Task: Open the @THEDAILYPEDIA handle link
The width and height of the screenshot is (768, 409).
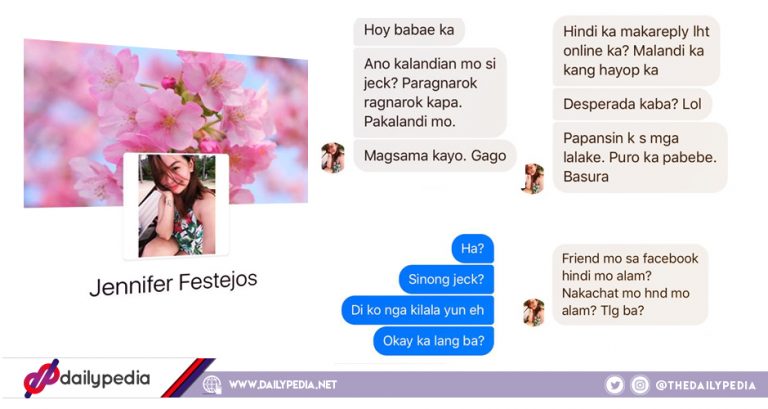Action: (x=705, y=385)
